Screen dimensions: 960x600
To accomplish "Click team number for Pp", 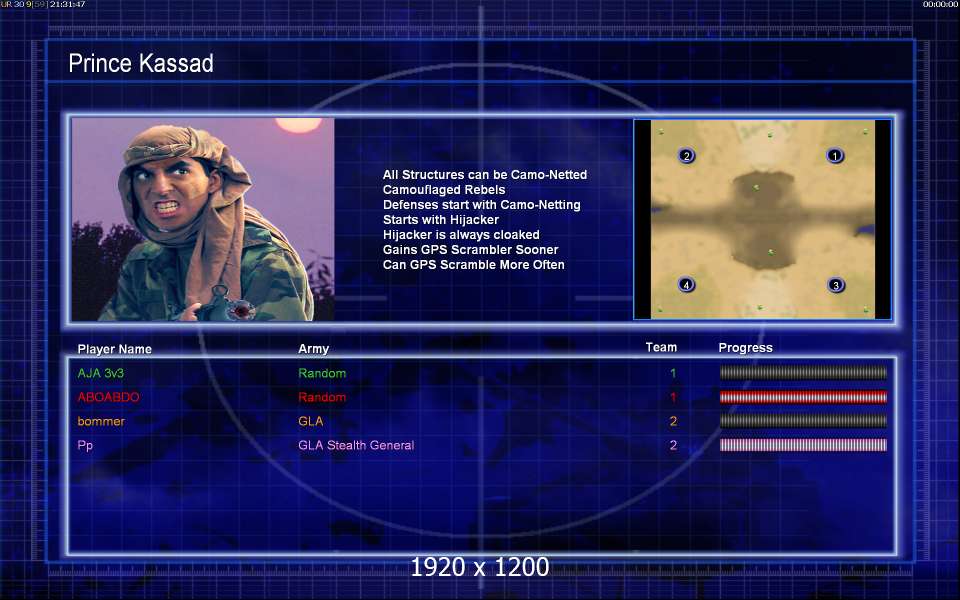I will pos(673,445).
